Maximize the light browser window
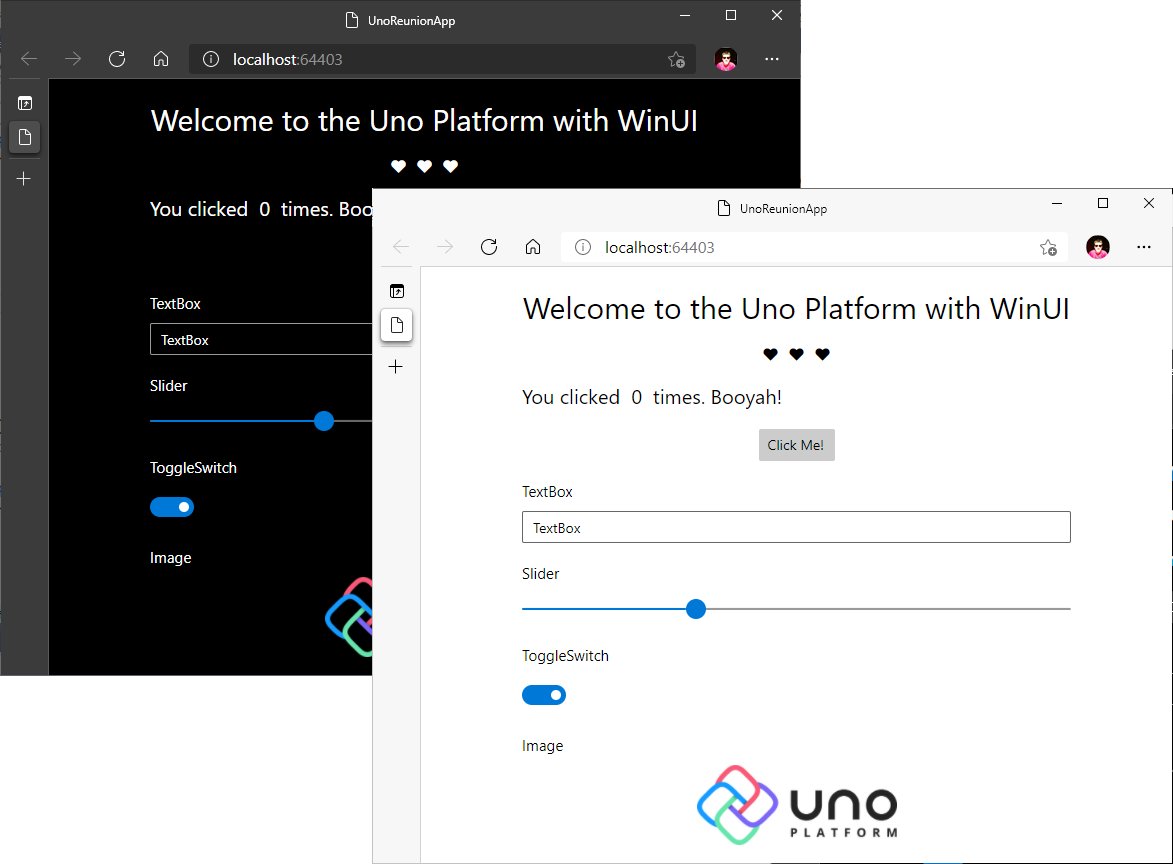 click(x=1103, y=203)
